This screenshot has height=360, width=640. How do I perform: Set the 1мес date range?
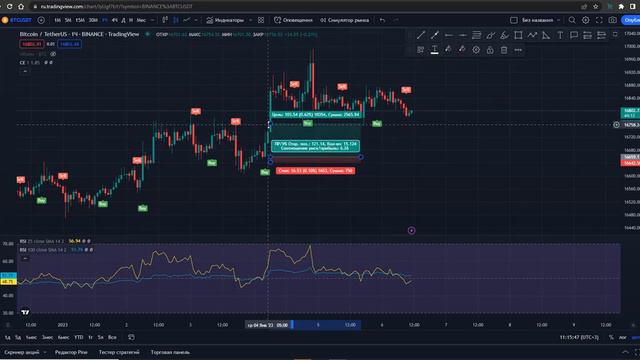coord(31,337)
